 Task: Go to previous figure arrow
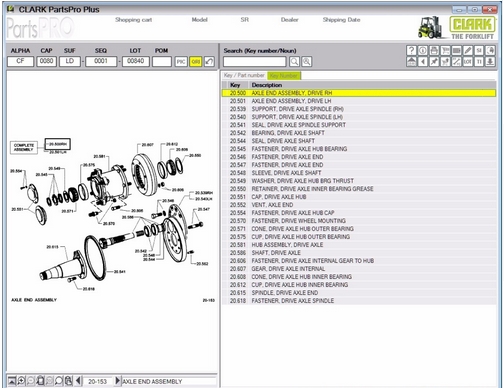coord(78,381)
